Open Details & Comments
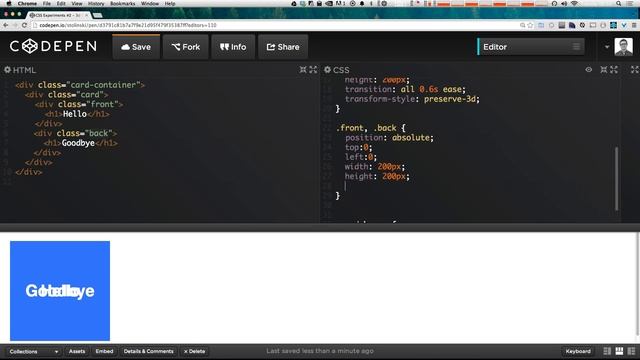 point(149,351)
